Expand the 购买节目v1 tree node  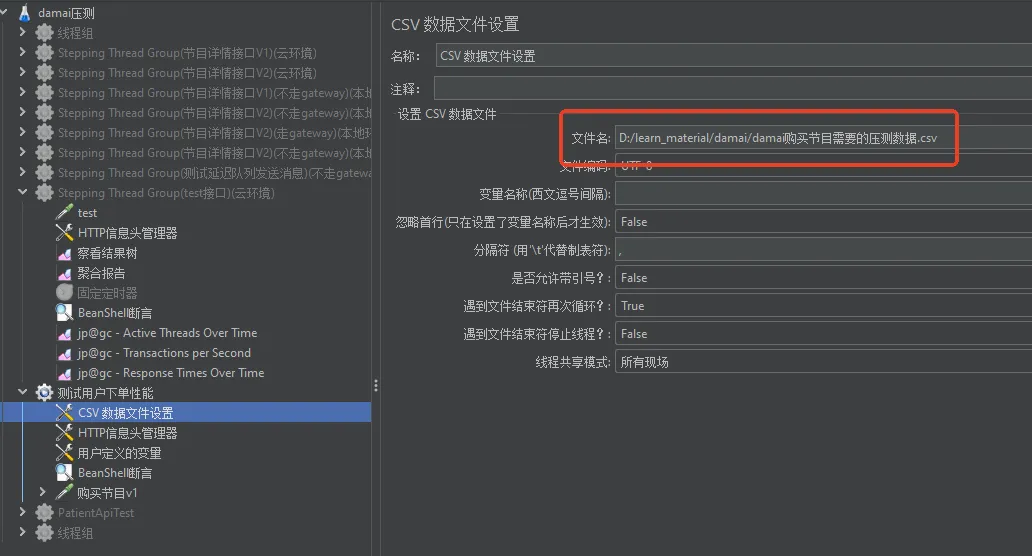pyautogui.click(x=43, y=492)
